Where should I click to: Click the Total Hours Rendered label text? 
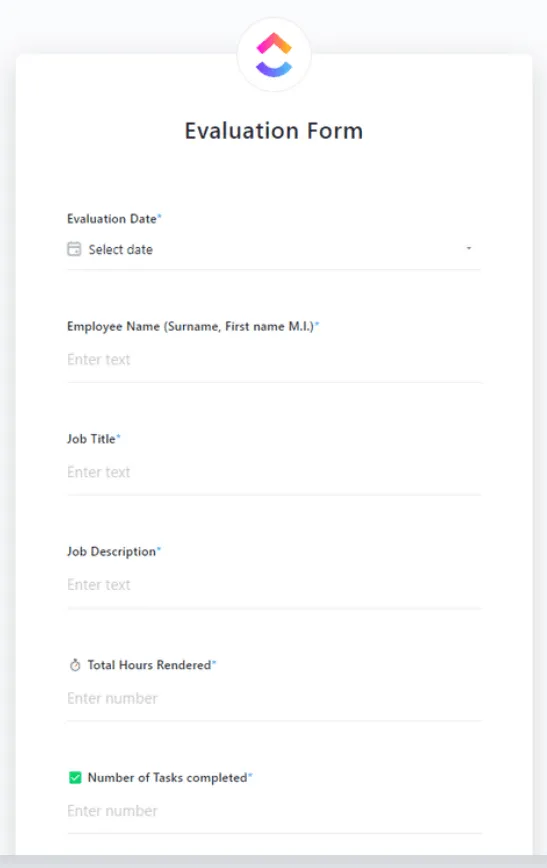click(149, 665)
